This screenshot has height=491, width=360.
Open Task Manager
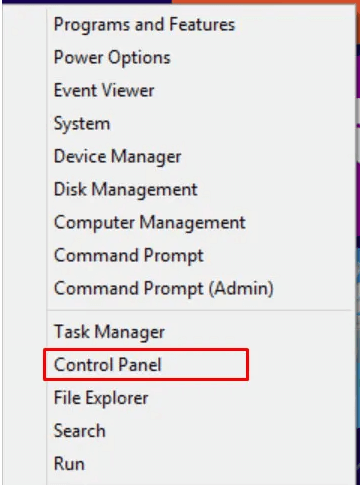pyautogui.click(x=109, y=332)
